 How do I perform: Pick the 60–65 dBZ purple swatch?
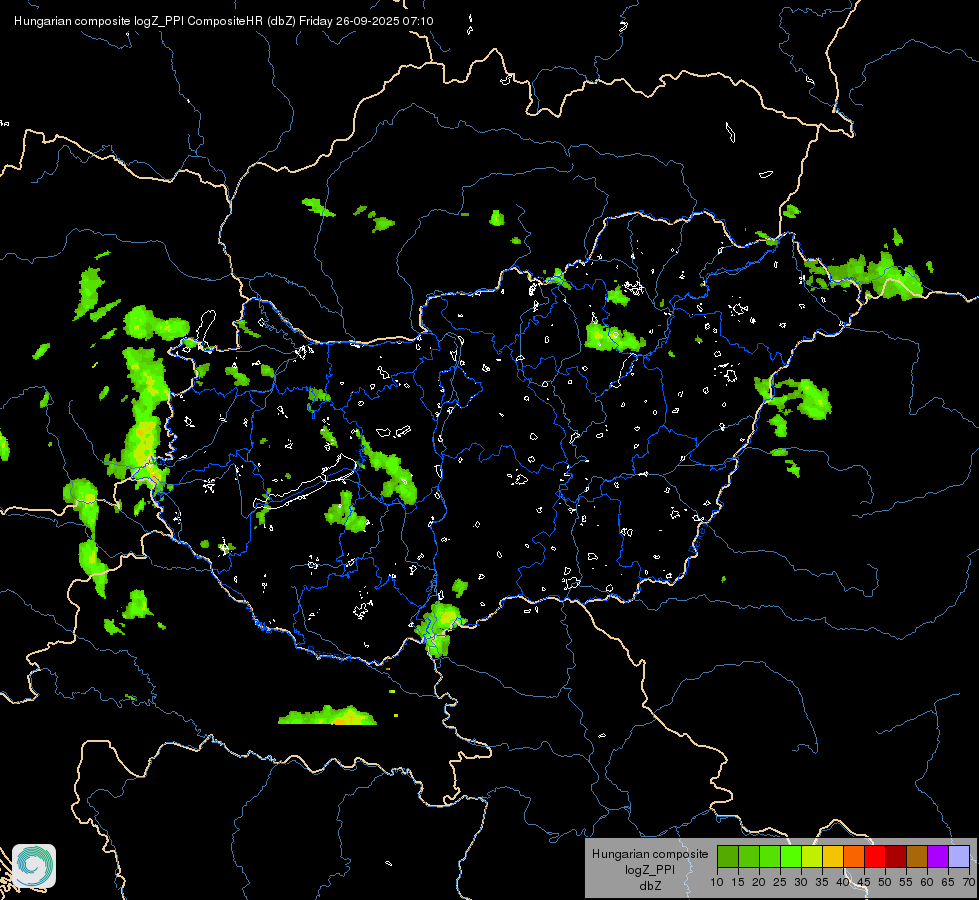pyautogui.click(x=938, y=856)
